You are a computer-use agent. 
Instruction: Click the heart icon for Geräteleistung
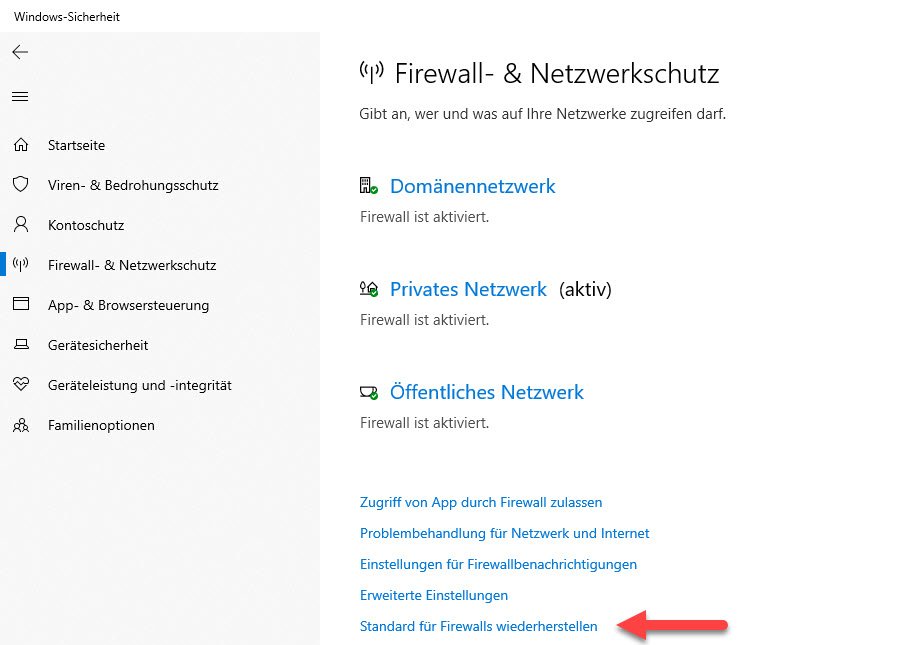pos(20,385)
